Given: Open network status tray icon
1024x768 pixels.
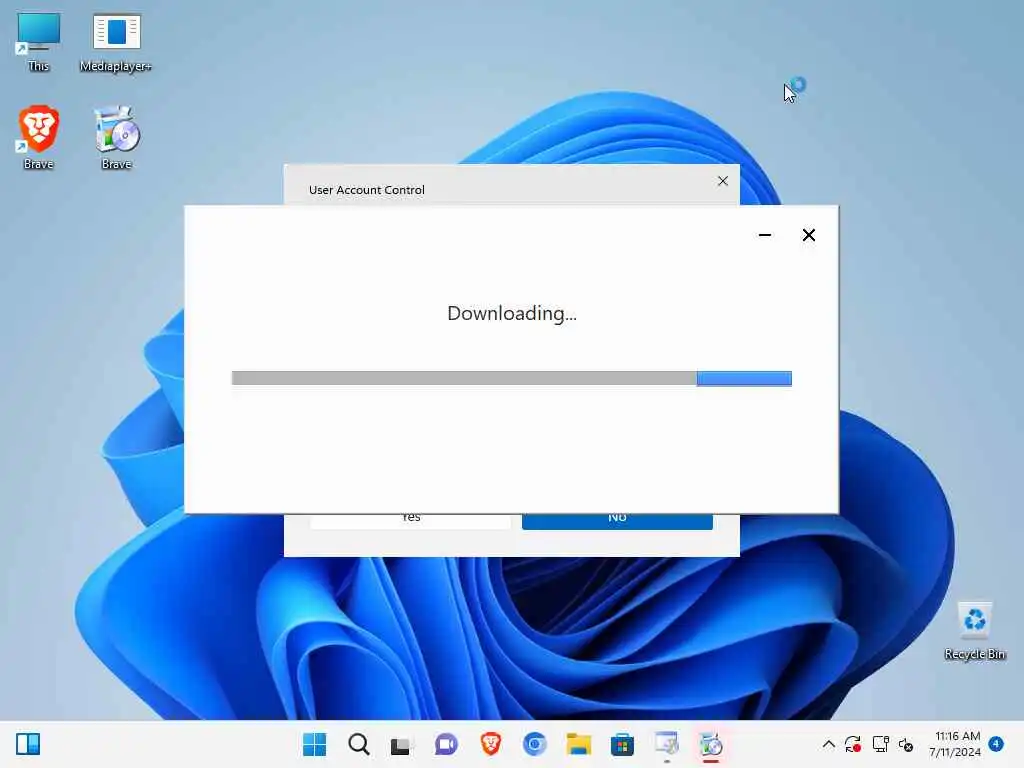Looking at the screenshot, I should click(x=880, y=744).
